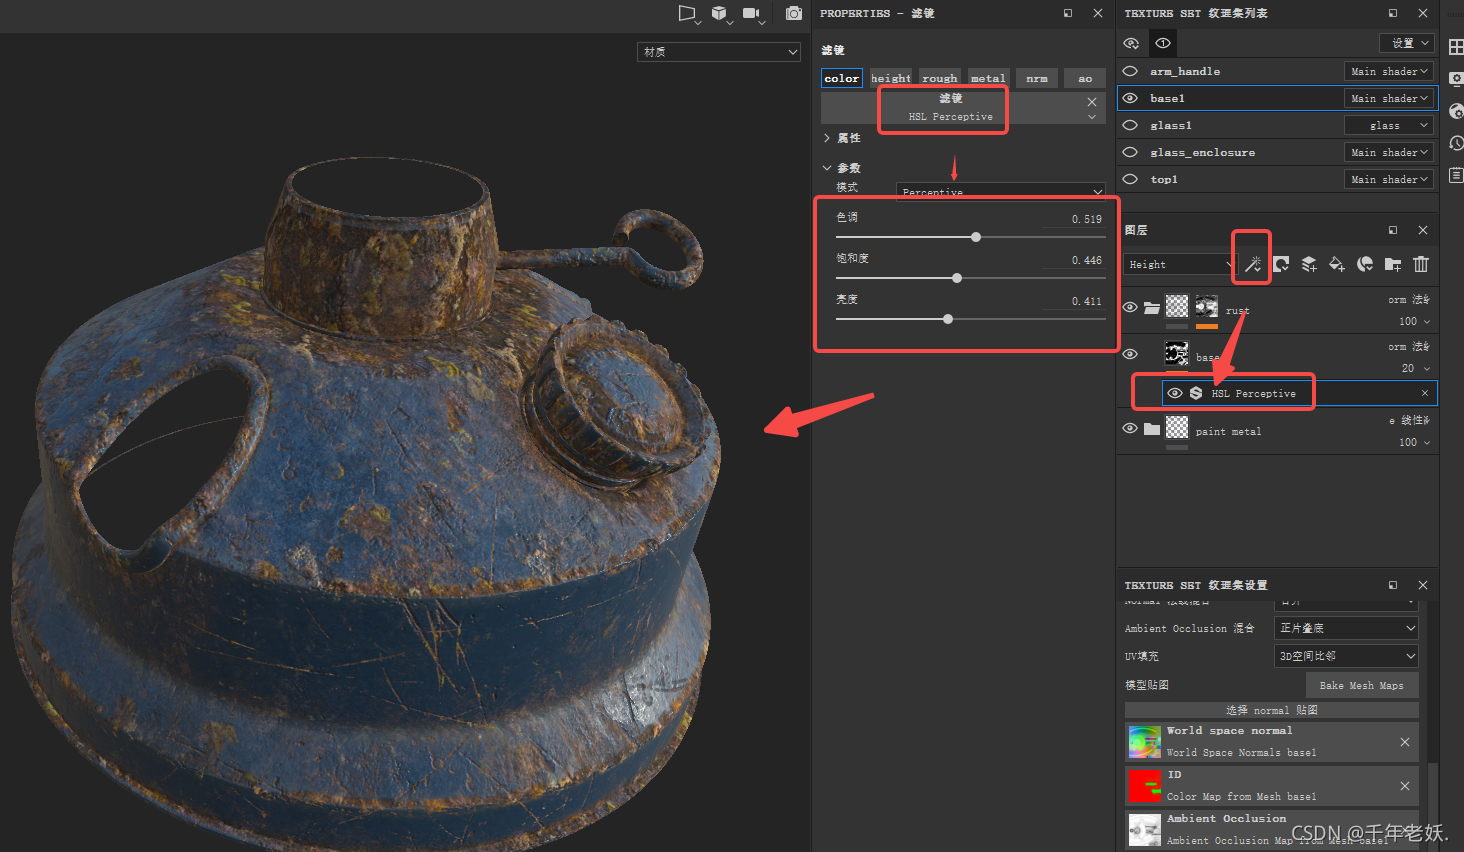Select the color channel tab
Image resolution: width=1464 pixels, height=852 pixels.
[x=842, y=78]
